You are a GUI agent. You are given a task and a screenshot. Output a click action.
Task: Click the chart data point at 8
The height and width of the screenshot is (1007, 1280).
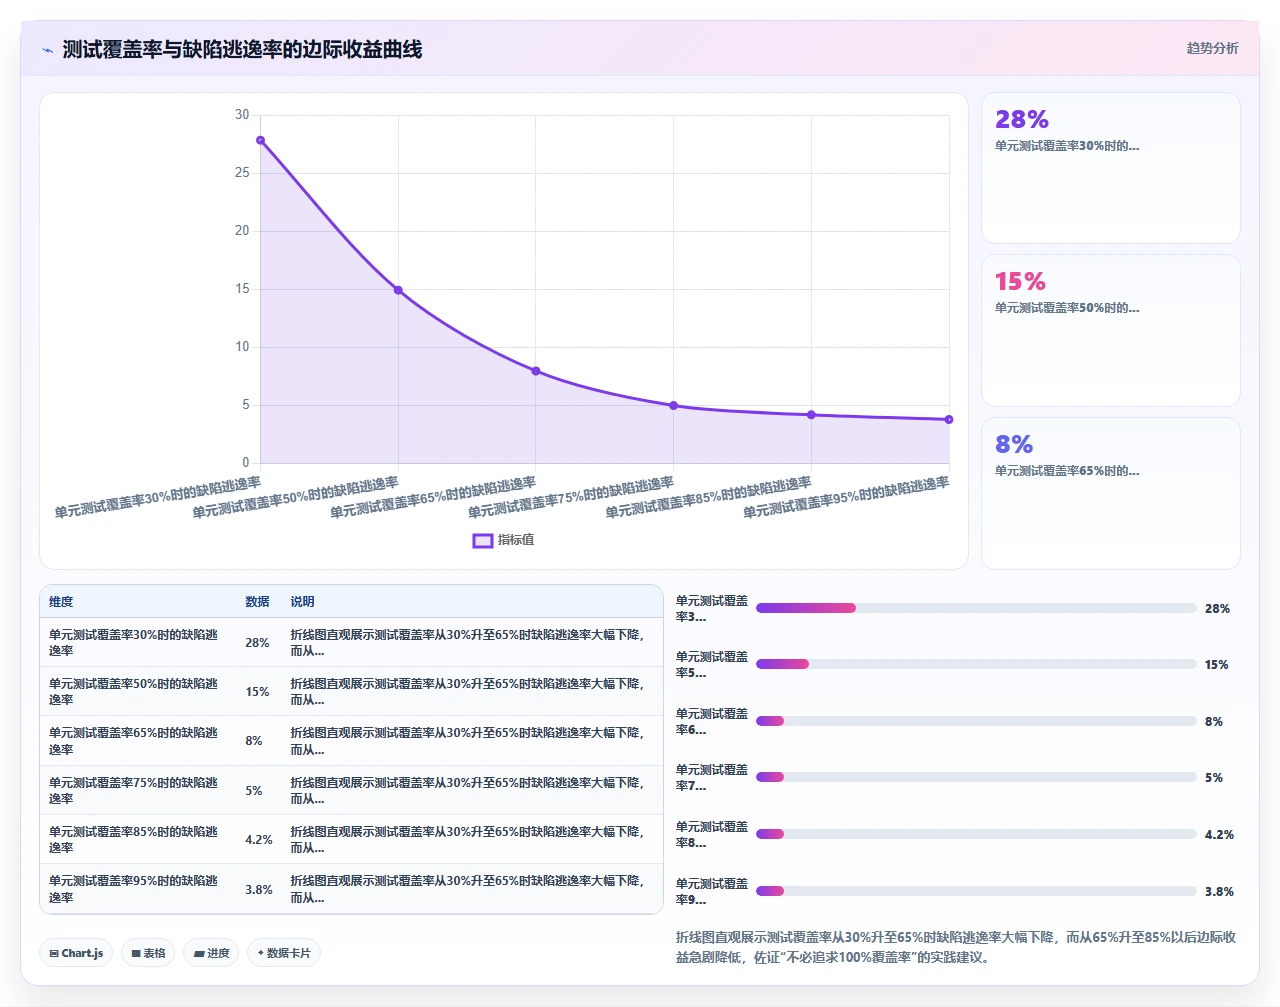536,371
